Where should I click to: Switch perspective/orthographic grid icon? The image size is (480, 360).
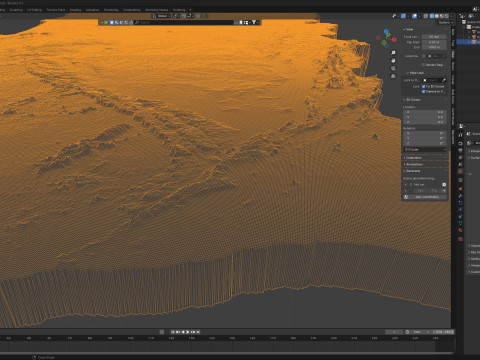point(393,76)
